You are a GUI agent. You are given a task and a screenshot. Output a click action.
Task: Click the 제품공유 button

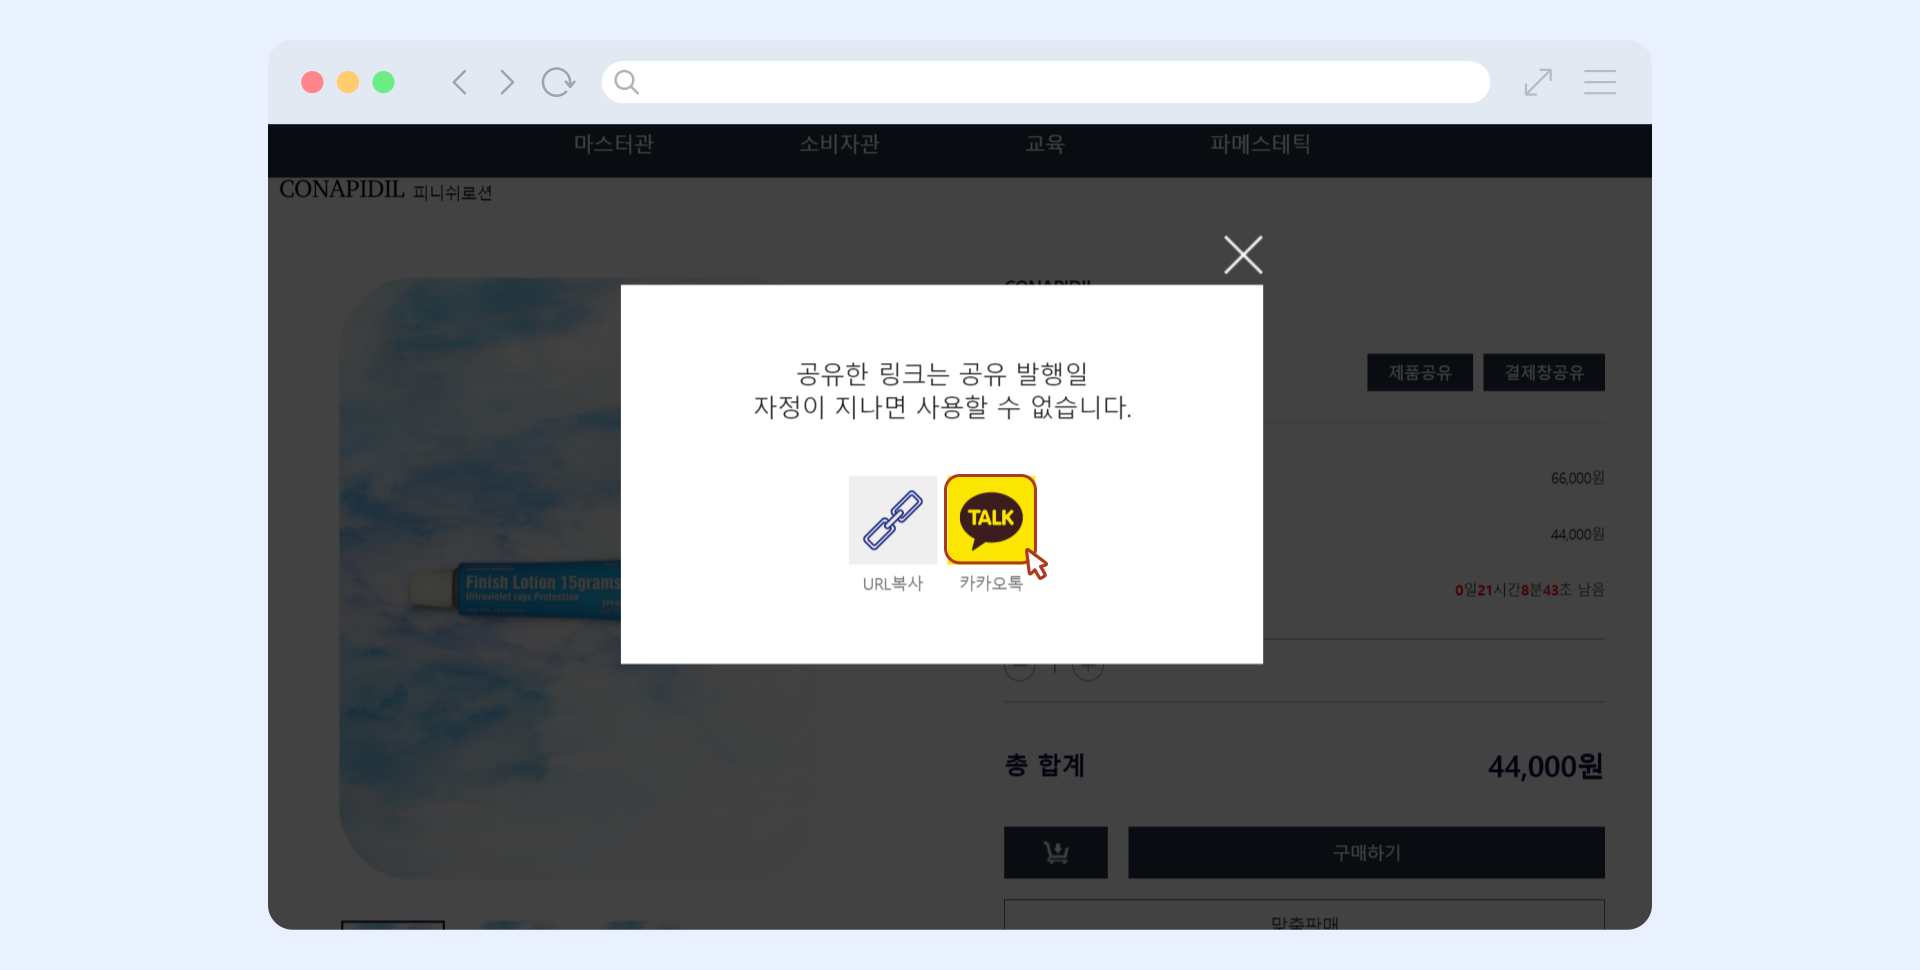[1420, 372]
